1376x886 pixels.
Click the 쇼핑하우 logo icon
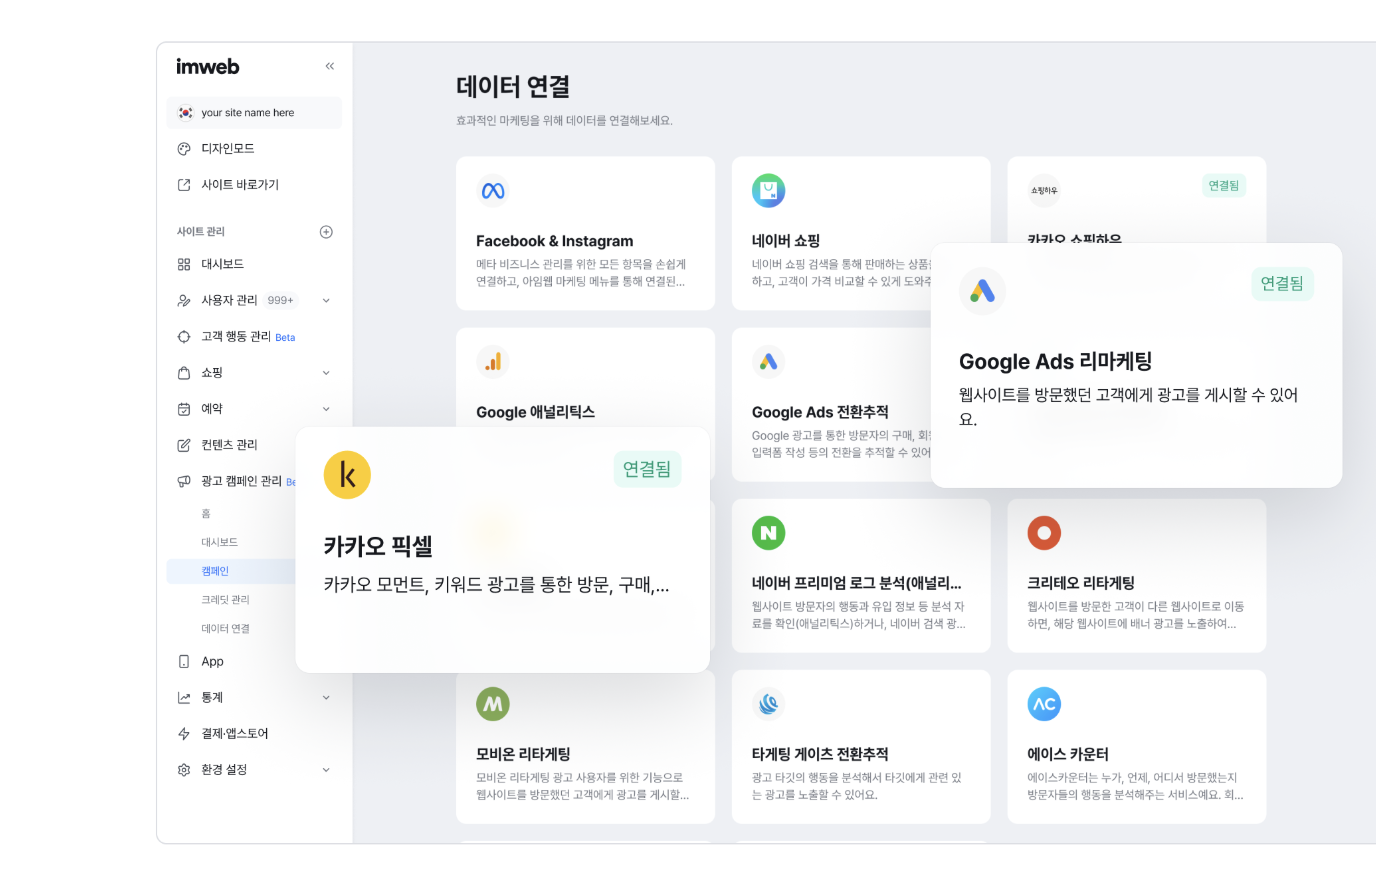tap(1044, 191)
